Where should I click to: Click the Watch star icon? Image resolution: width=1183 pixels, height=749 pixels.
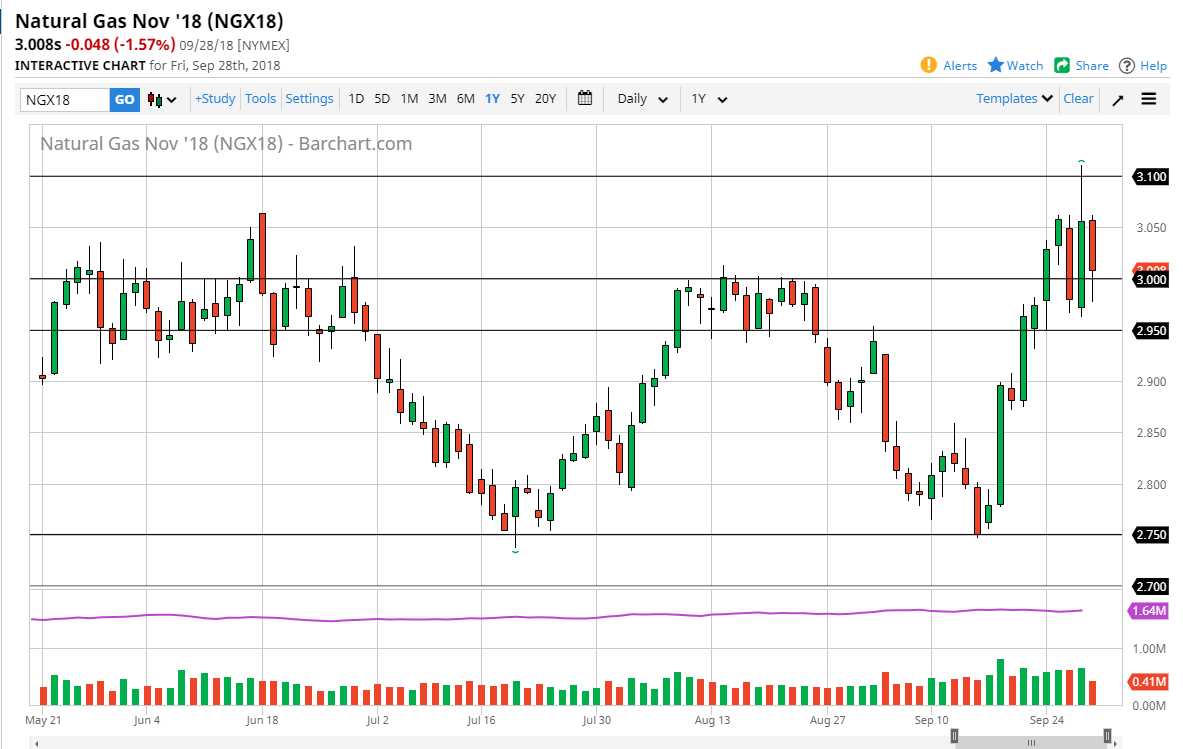click(x=996, y=65)
